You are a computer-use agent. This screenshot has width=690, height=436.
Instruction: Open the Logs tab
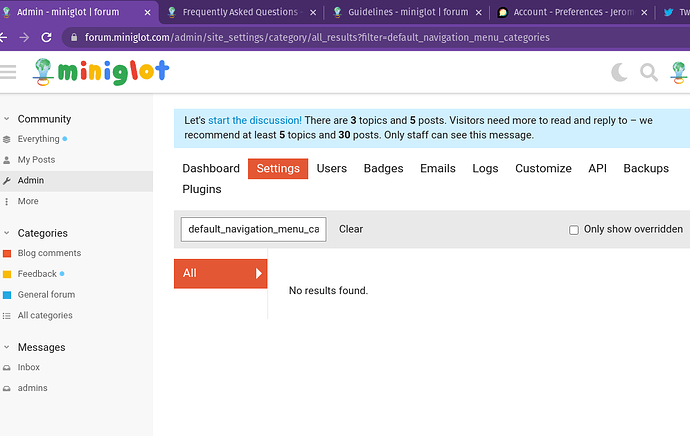(x=485, y=169)
